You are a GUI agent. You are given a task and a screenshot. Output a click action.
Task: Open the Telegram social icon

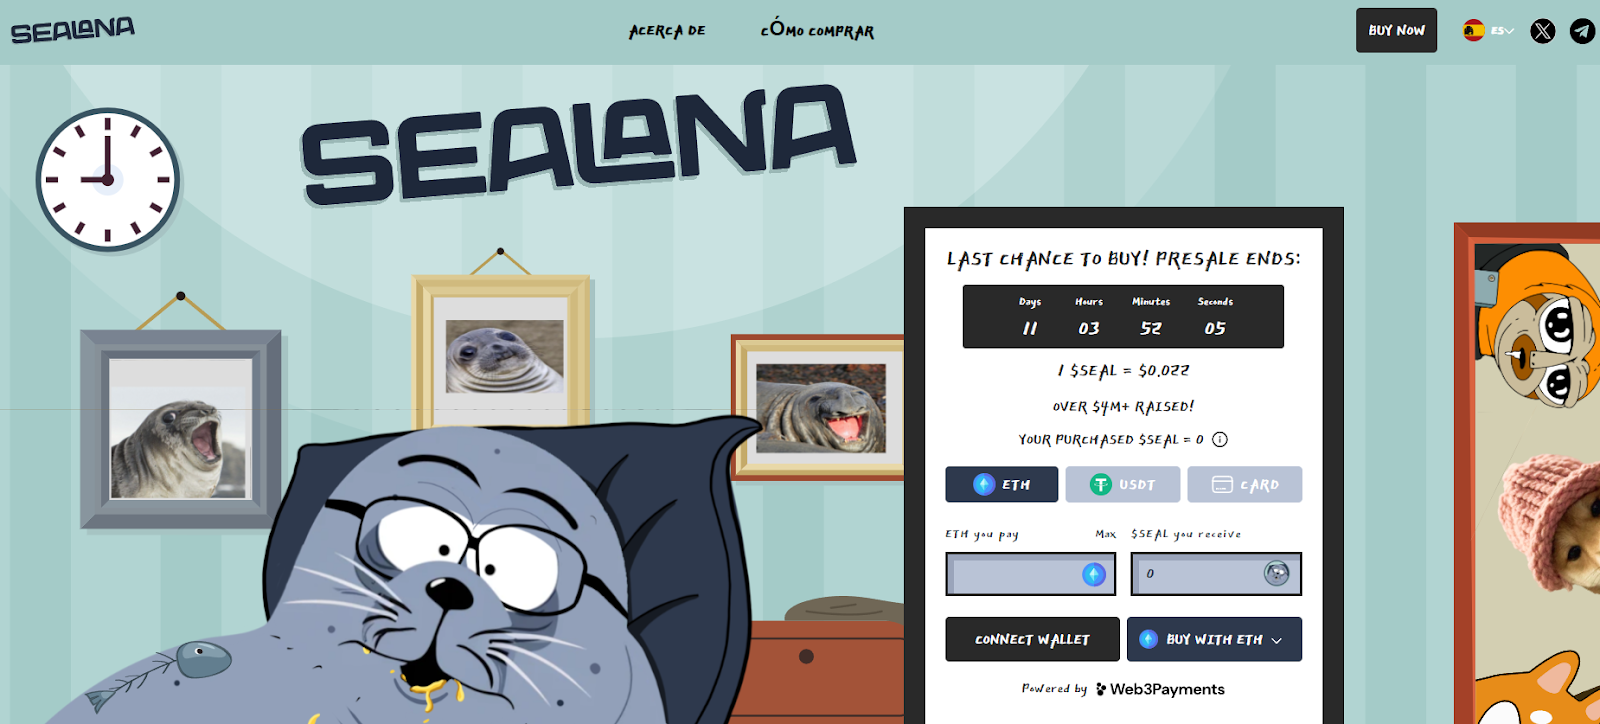(x=1582, y=31)
